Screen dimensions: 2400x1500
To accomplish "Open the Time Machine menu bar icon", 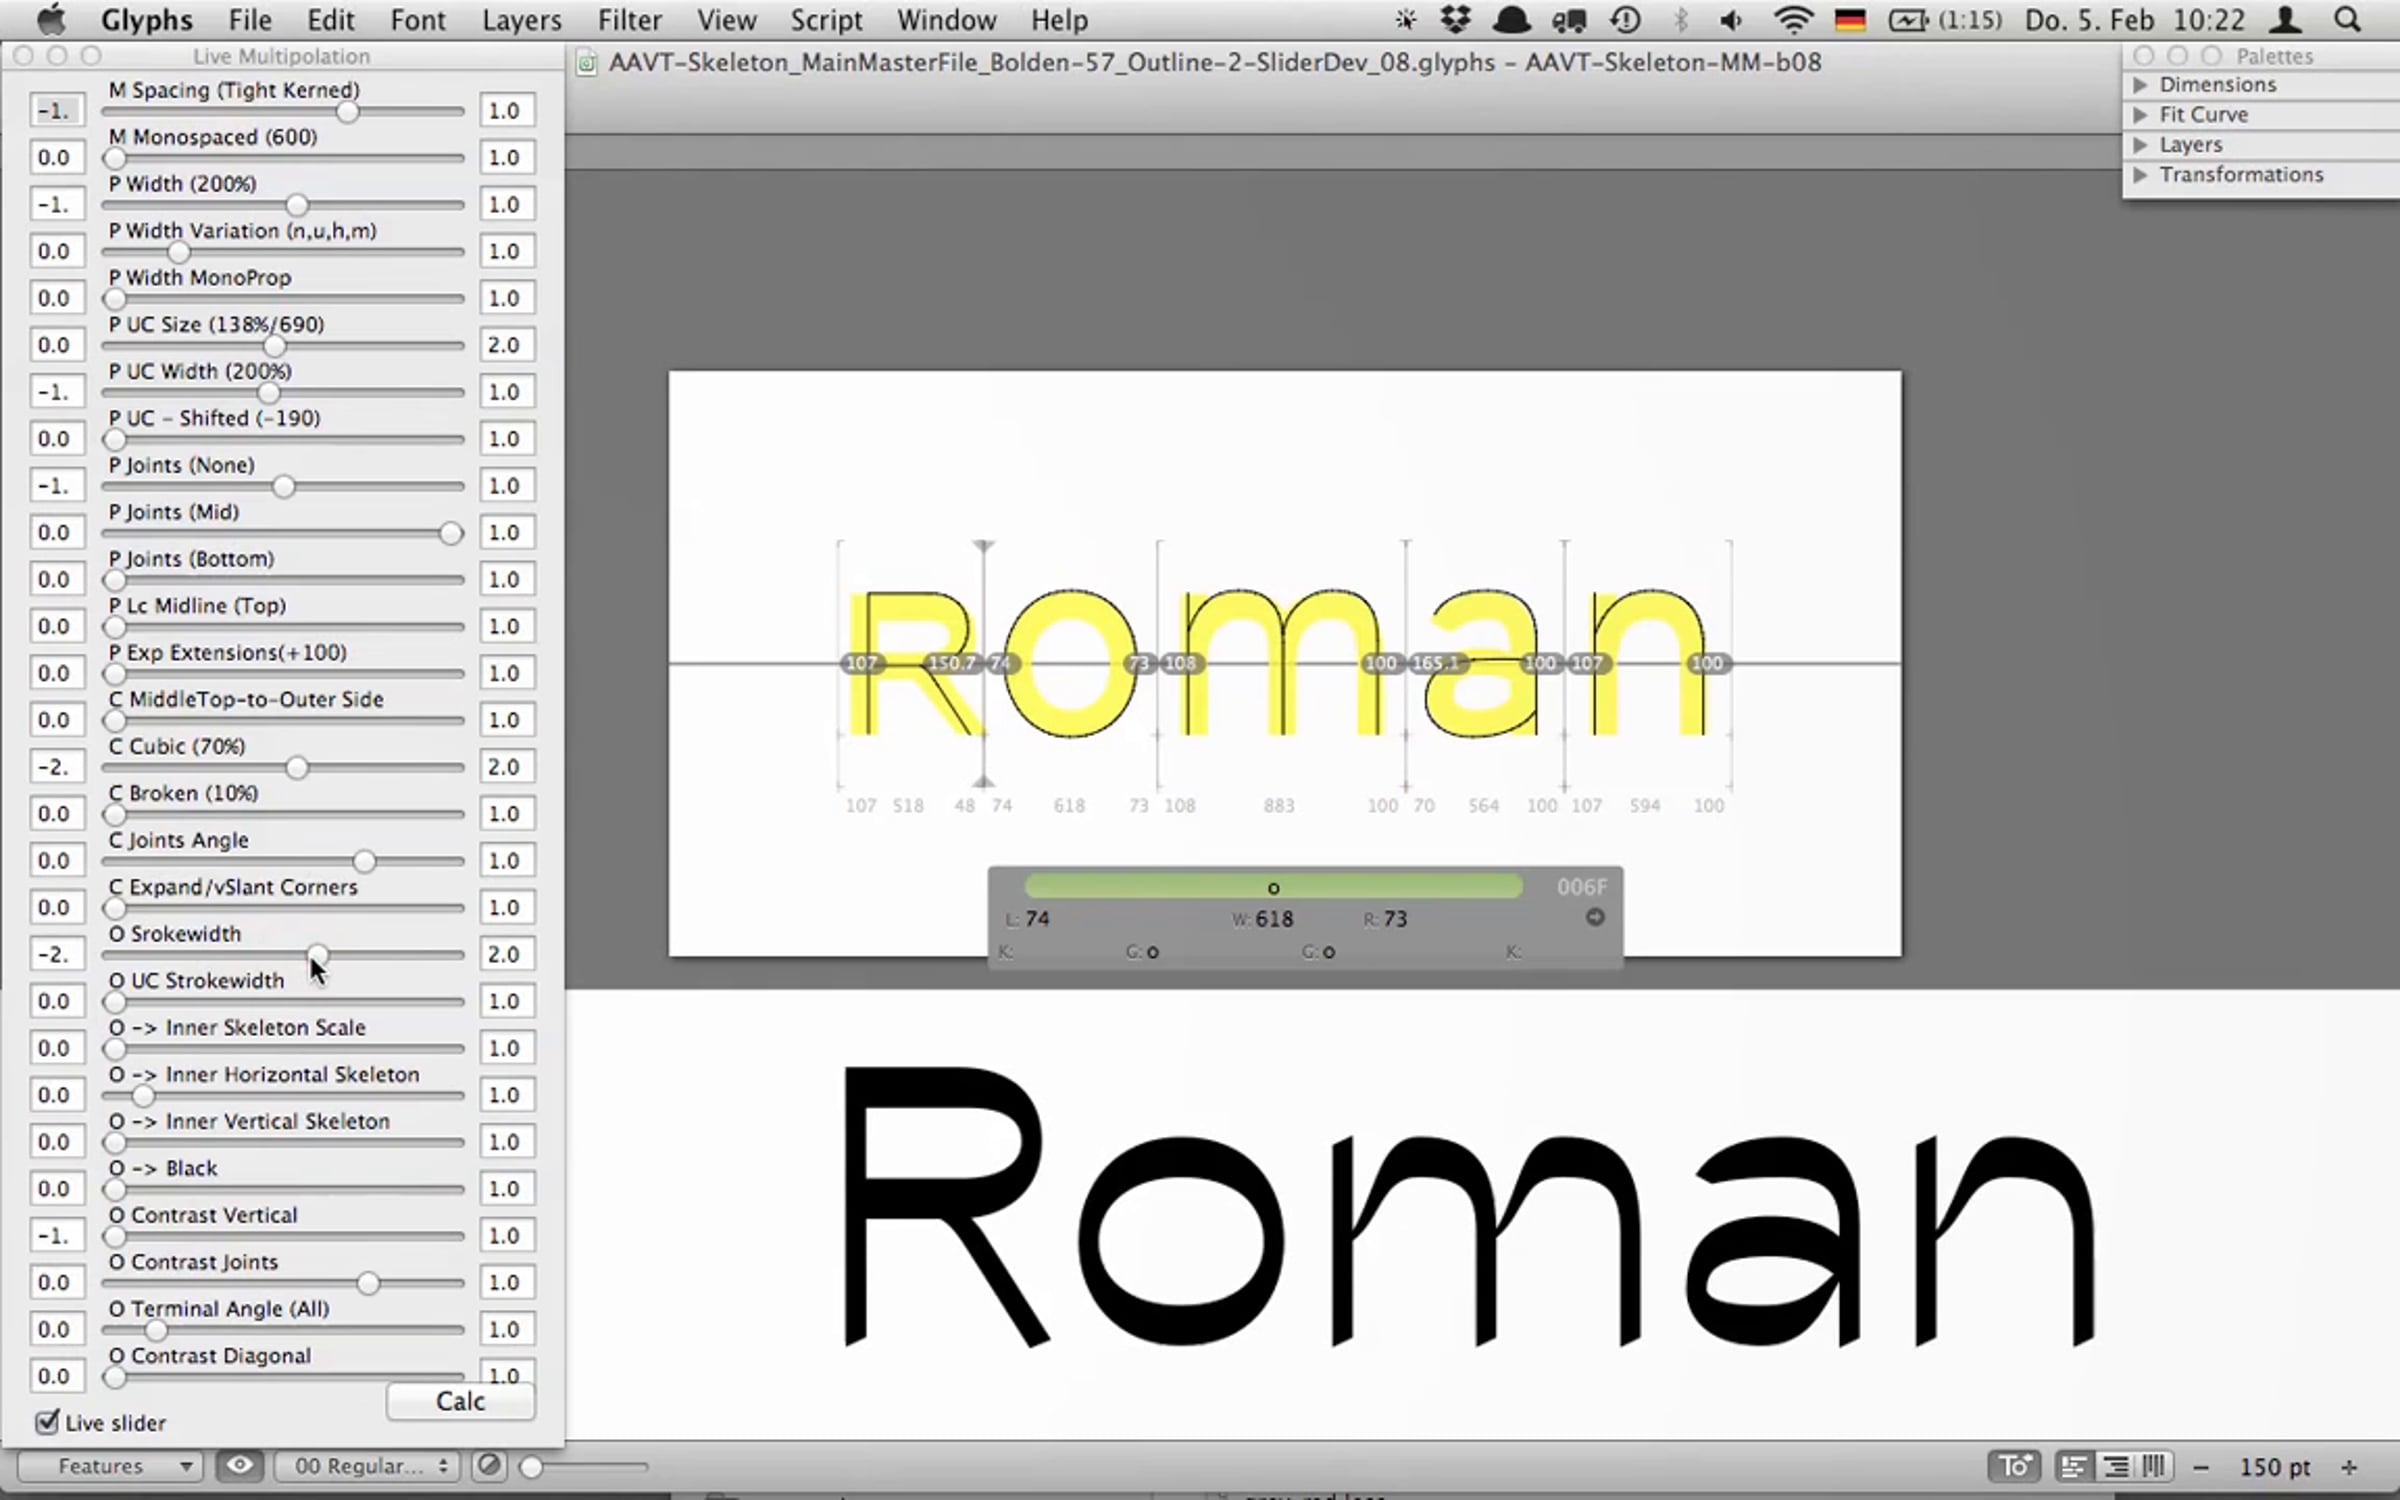I will point(1625,20).
